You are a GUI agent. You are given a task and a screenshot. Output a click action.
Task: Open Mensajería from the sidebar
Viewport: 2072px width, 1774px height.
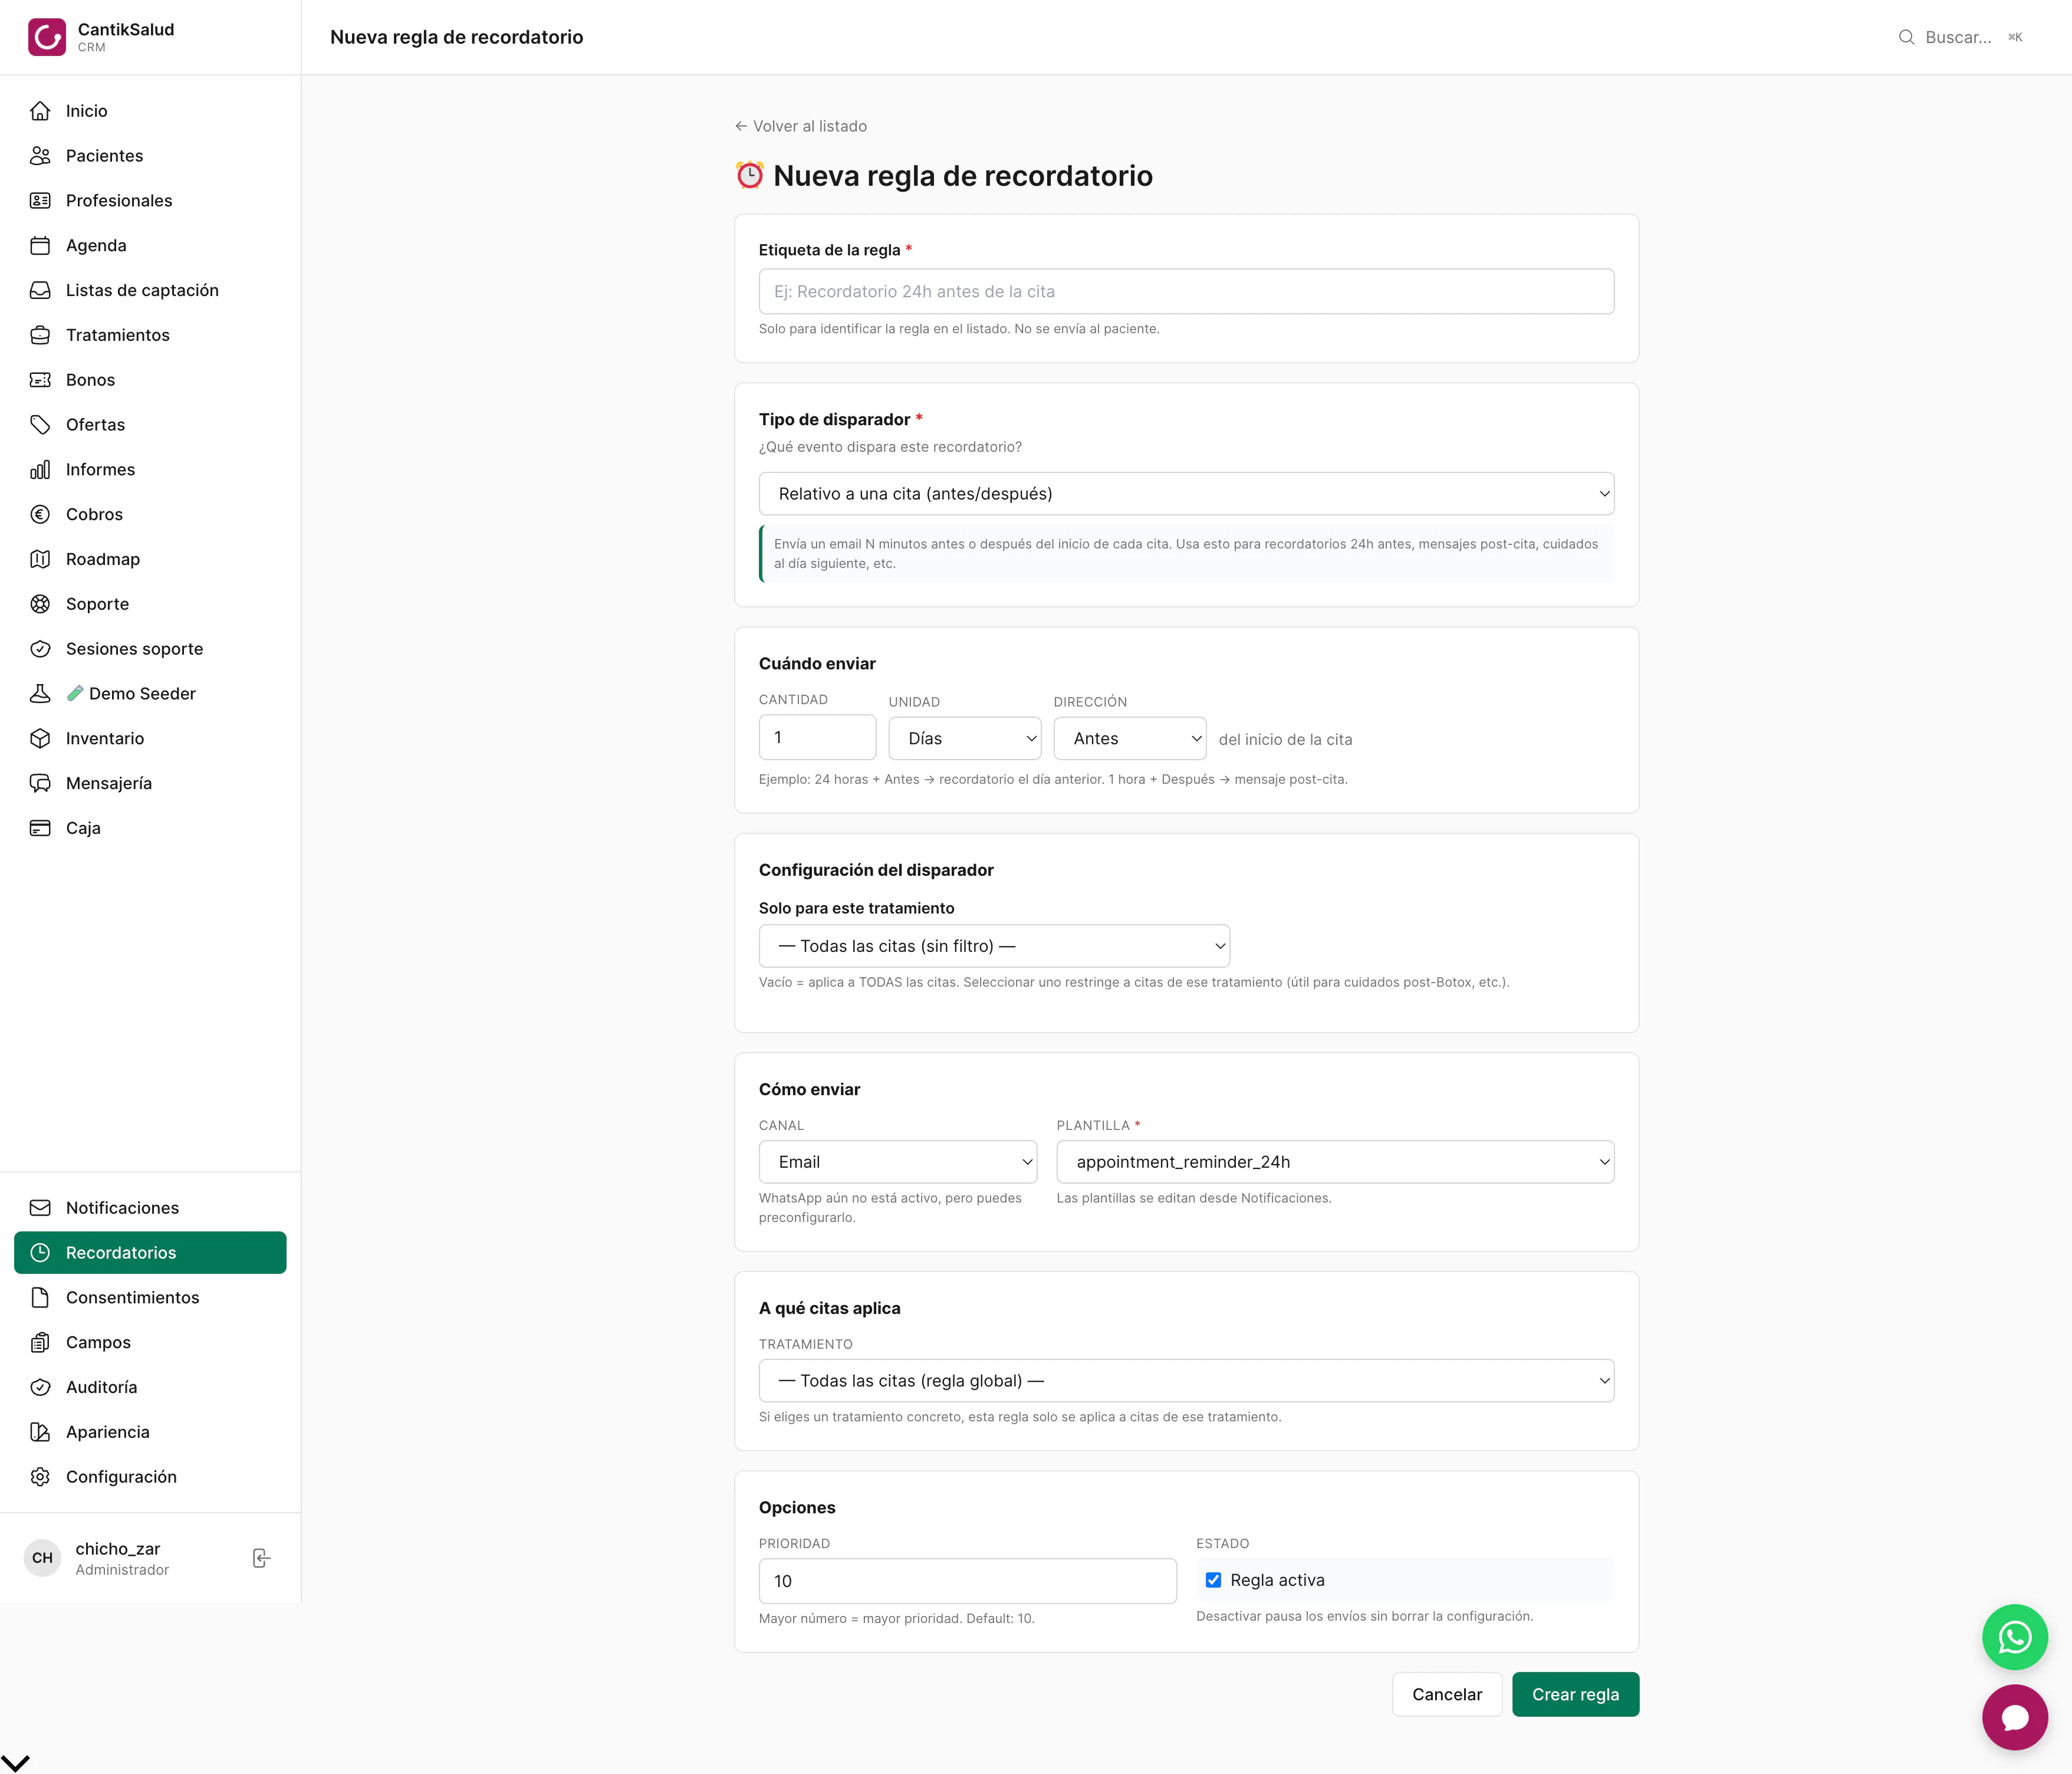click(x=150, y=783)
